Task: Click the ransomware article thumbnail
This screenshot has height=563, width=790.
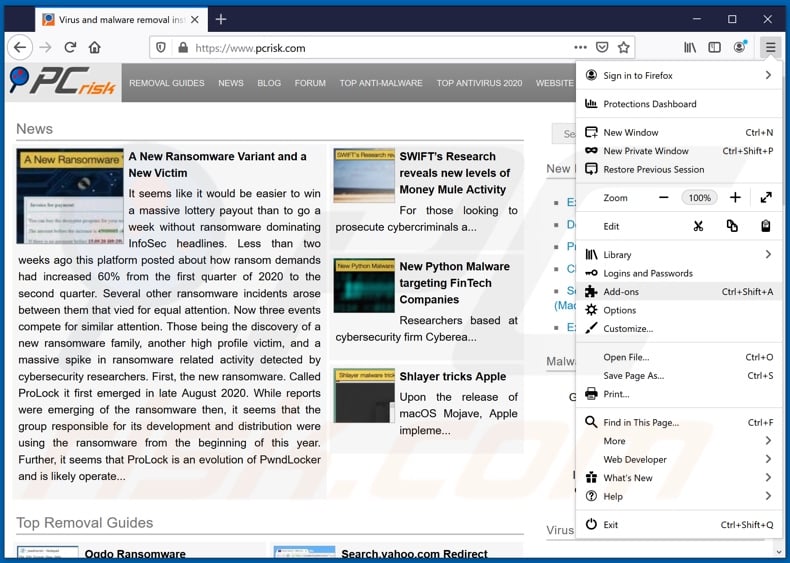Action: [x=70, y=196]
